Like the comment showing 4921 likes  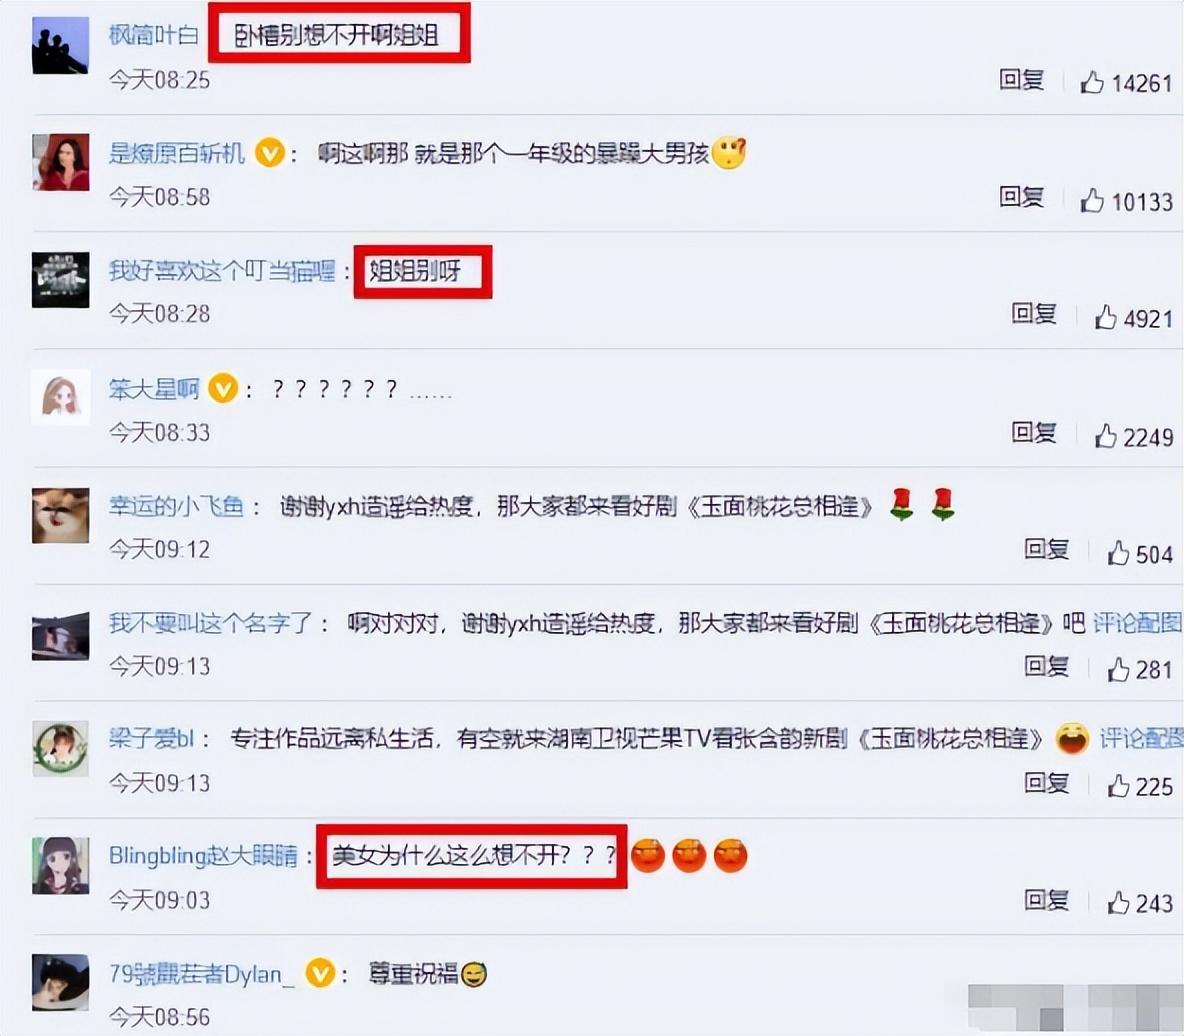click(x=1106, y=317)
